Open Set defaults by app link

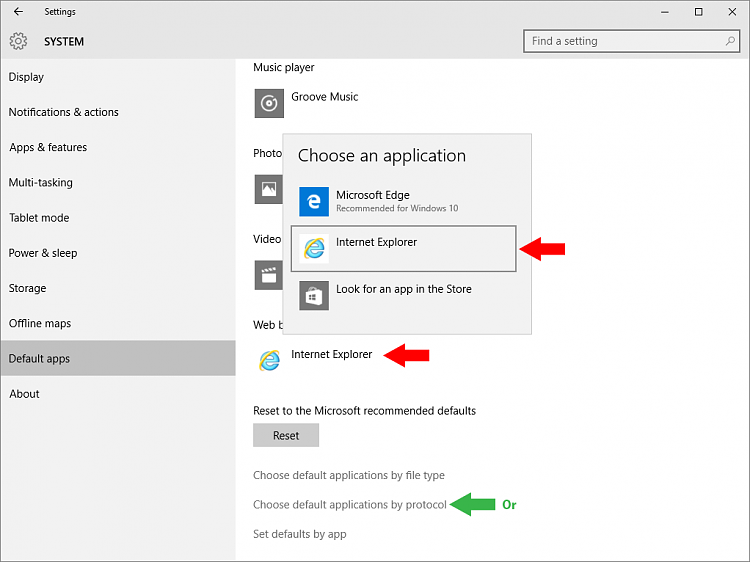299,534
